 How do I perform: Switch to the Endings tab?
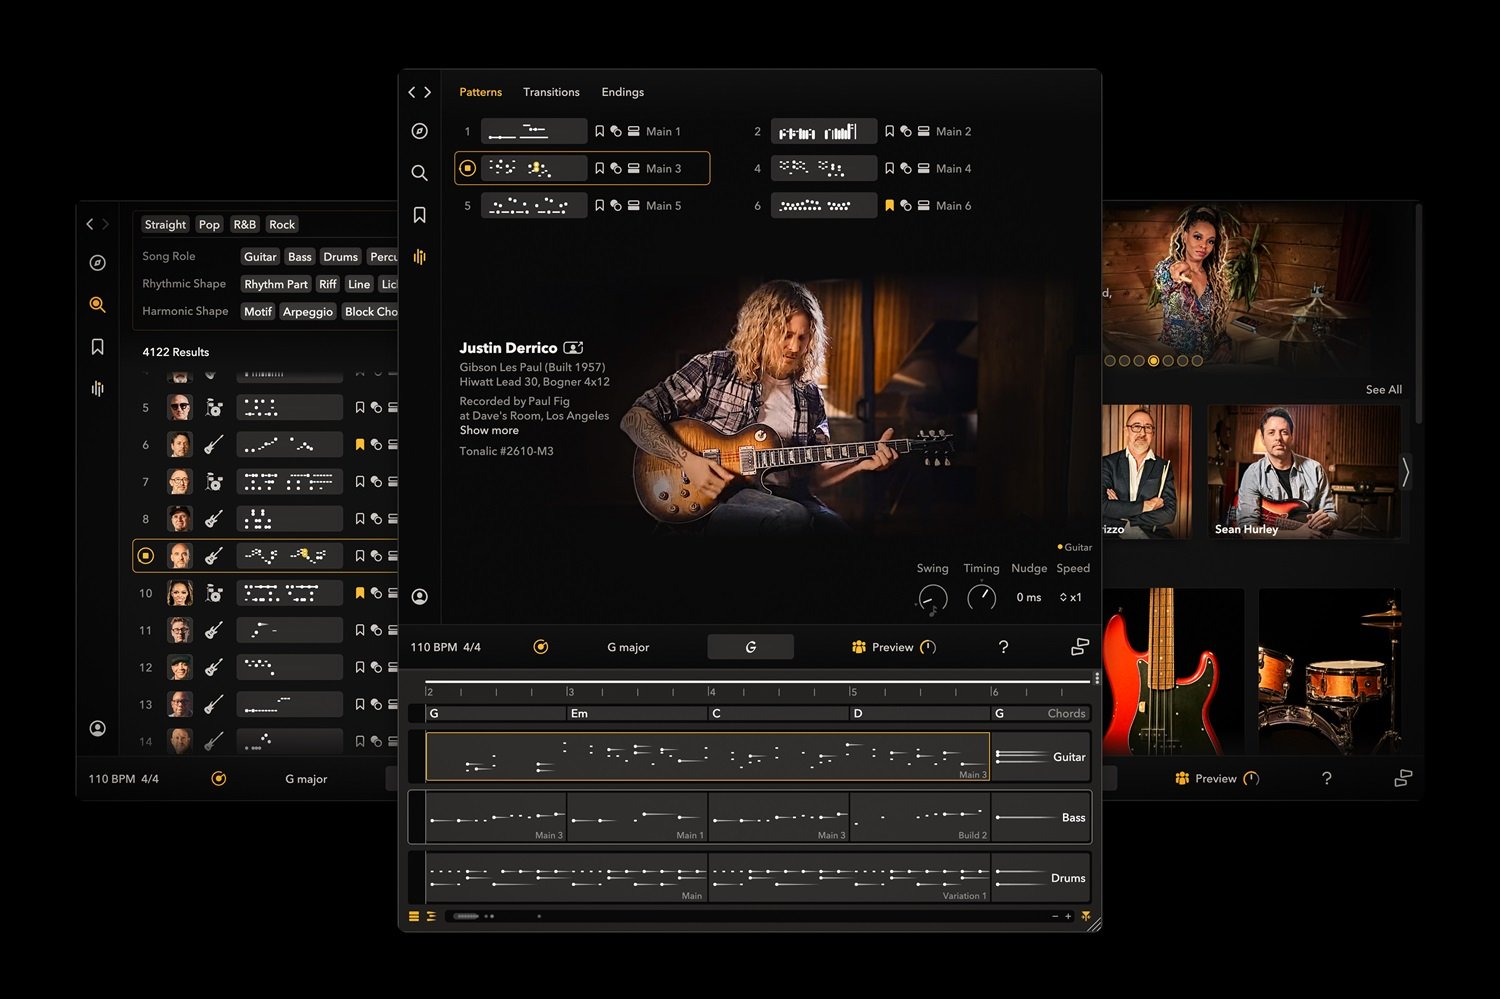coord(622,92)
